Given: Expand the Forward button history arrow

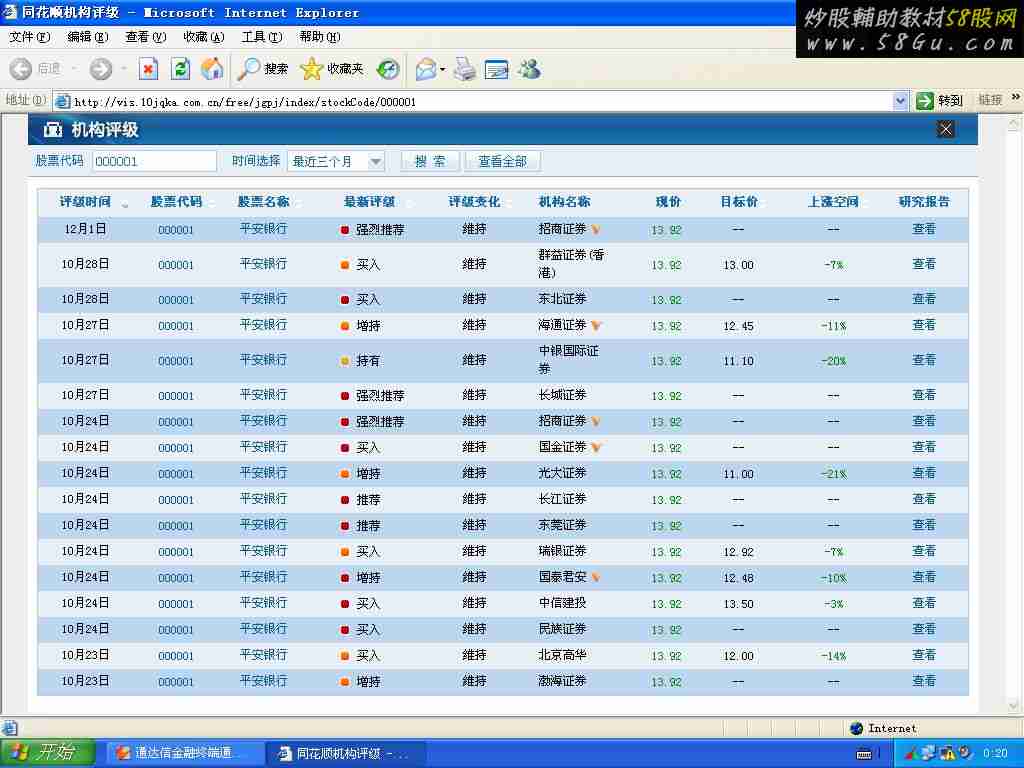Looking at the screenshot, I should coord(124,69).
